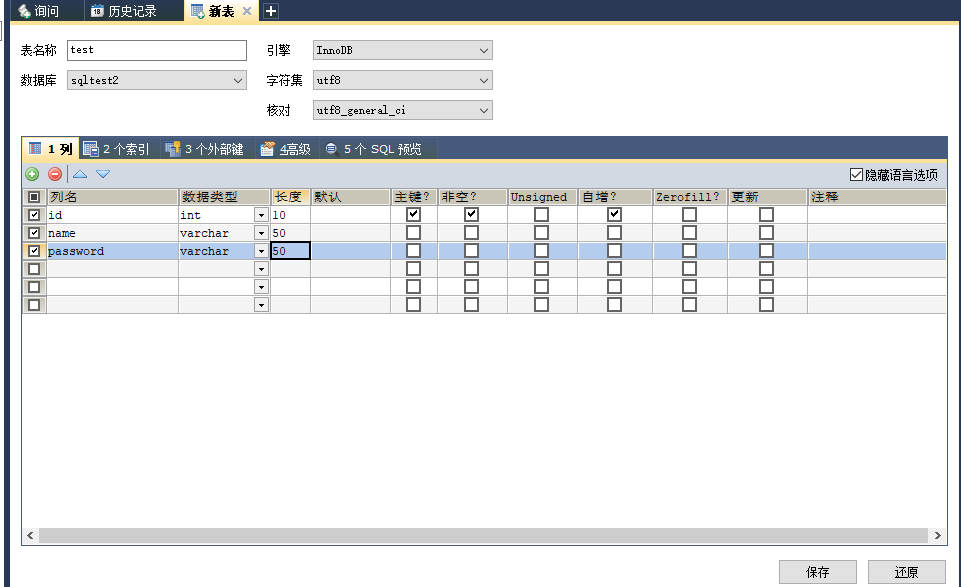Click the 还原 button
The image size is (961, 587).
point(908,572)
